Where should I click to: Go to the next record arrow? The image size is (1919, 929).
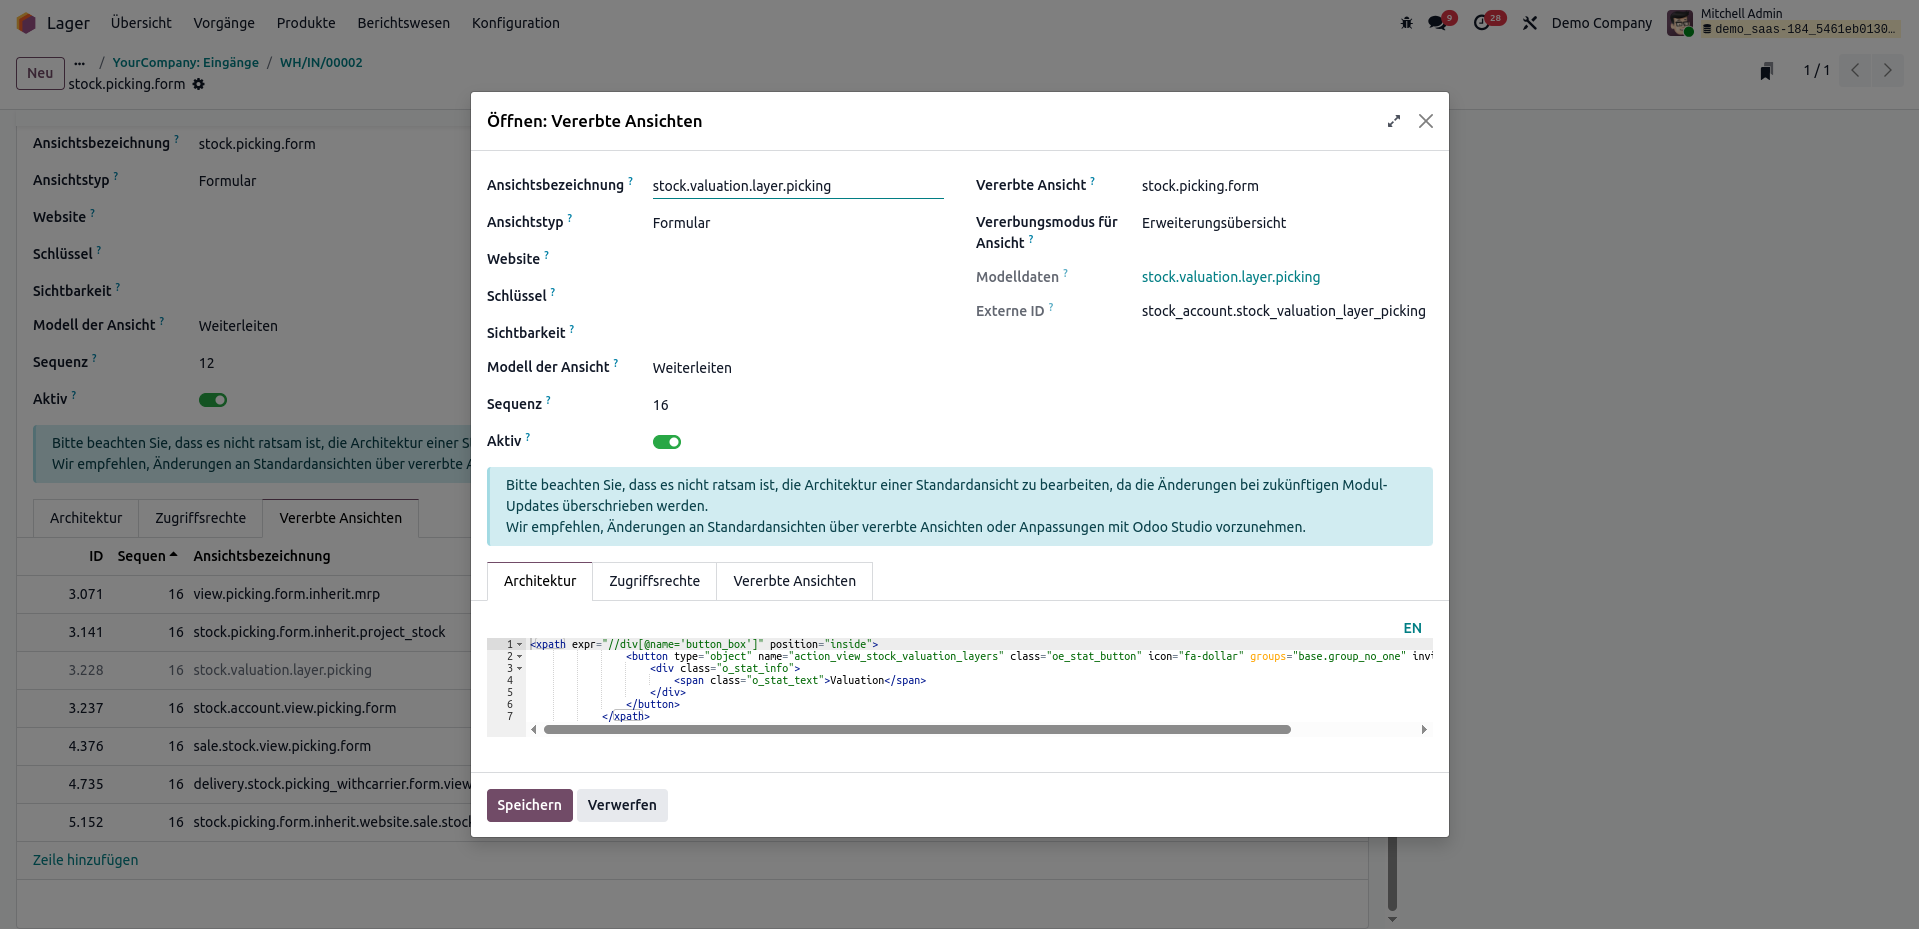pyautogui.click(x=1888, y=70)
